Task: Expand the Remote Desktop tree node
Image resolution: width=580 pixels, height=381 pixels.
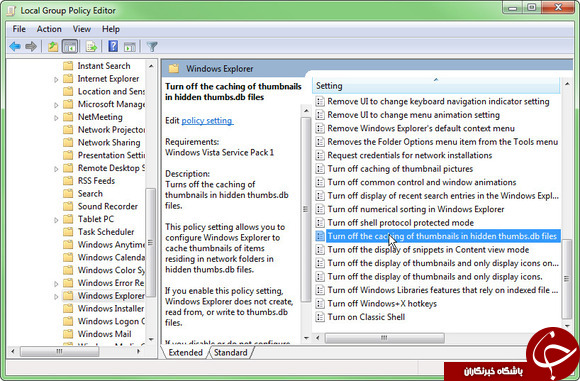Action: pos(56,169)
